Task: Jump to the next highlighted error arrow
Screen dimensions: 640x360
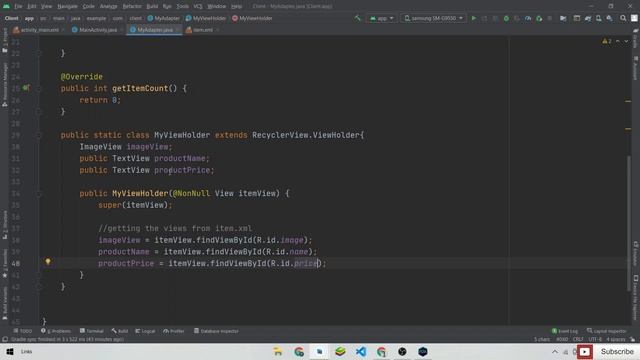Action: [x=626, y=41]
